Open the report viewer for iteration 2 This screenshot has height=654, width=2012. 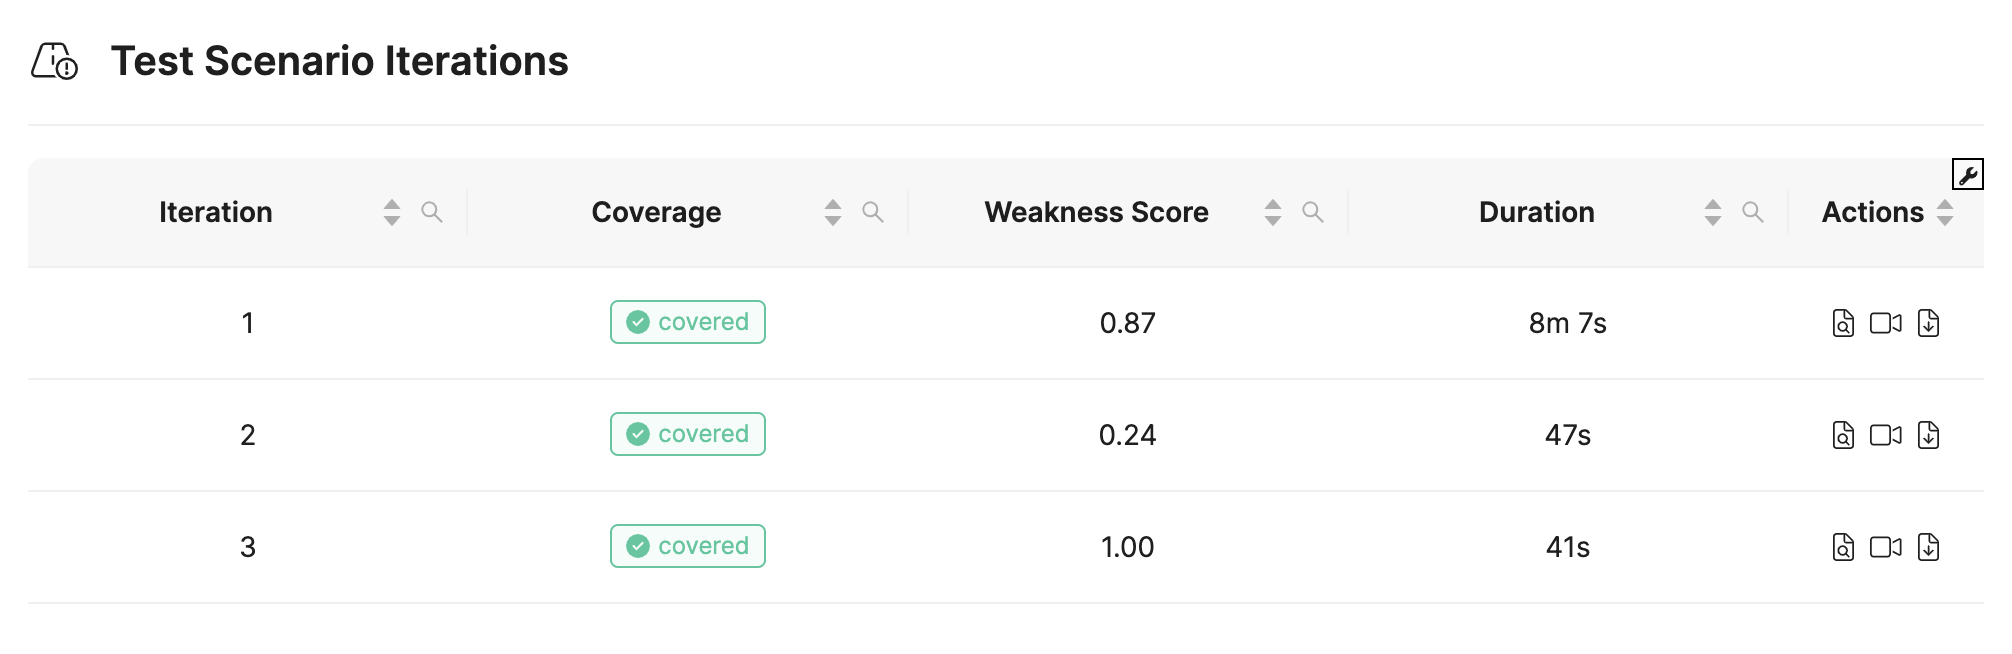click(x=1843, y=435)
